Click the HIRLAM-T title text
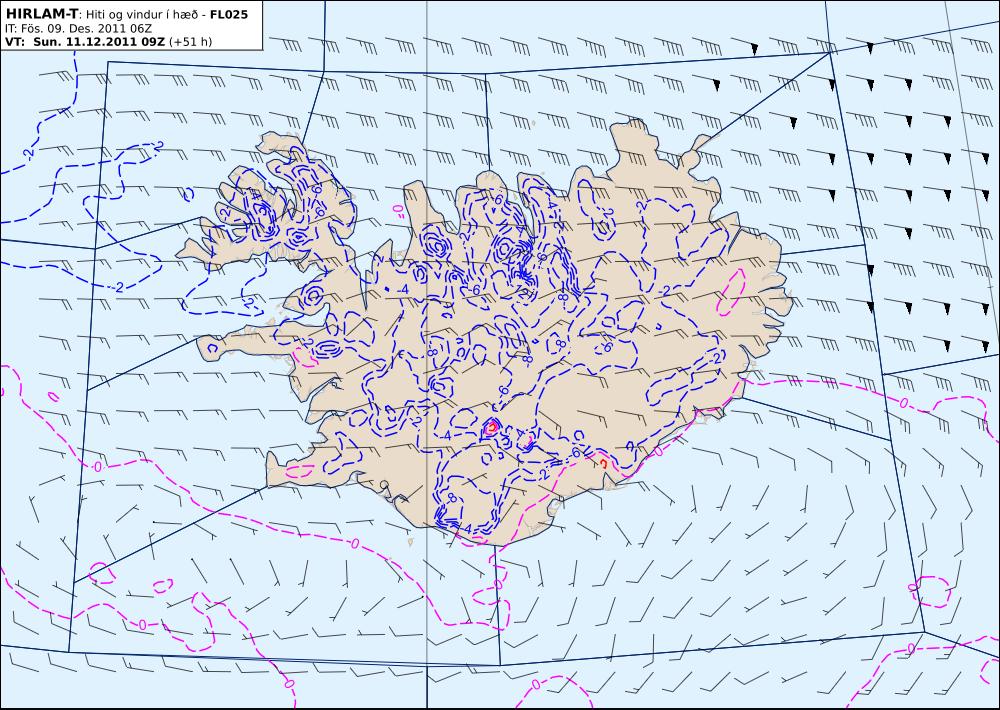 (x=41, y=13)
